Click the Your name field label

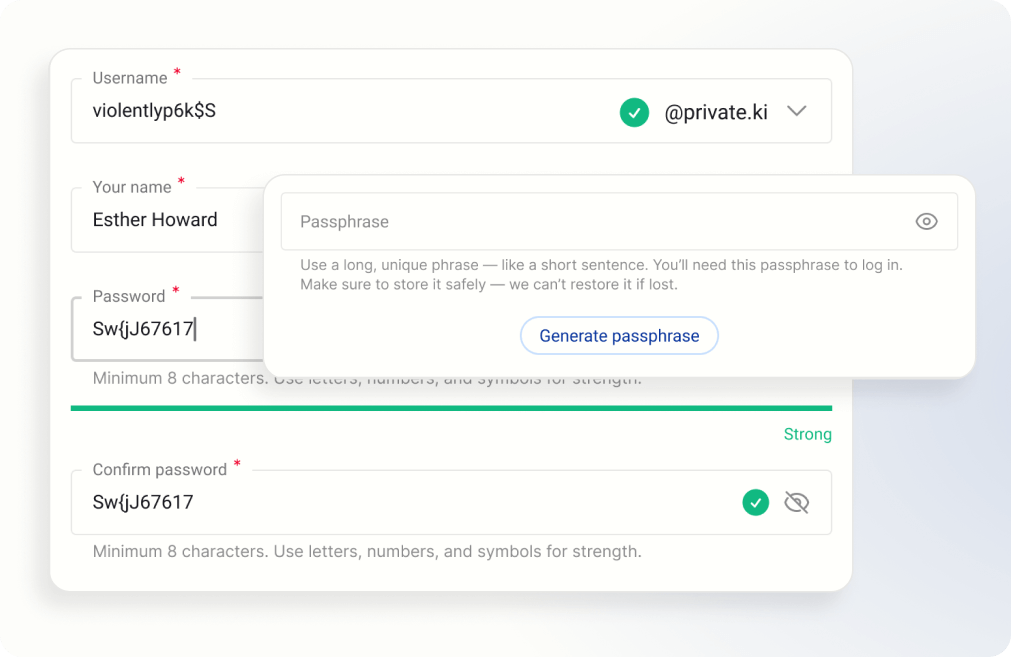(x=131, y=187)
